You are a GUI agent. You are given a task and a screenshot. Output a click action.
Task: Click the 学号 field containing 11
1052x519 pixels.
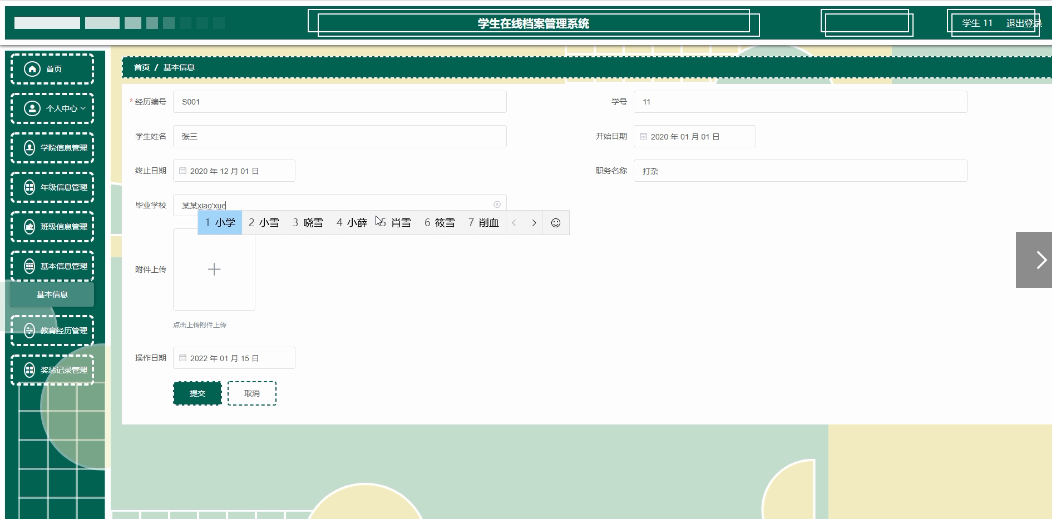(800, 102)
